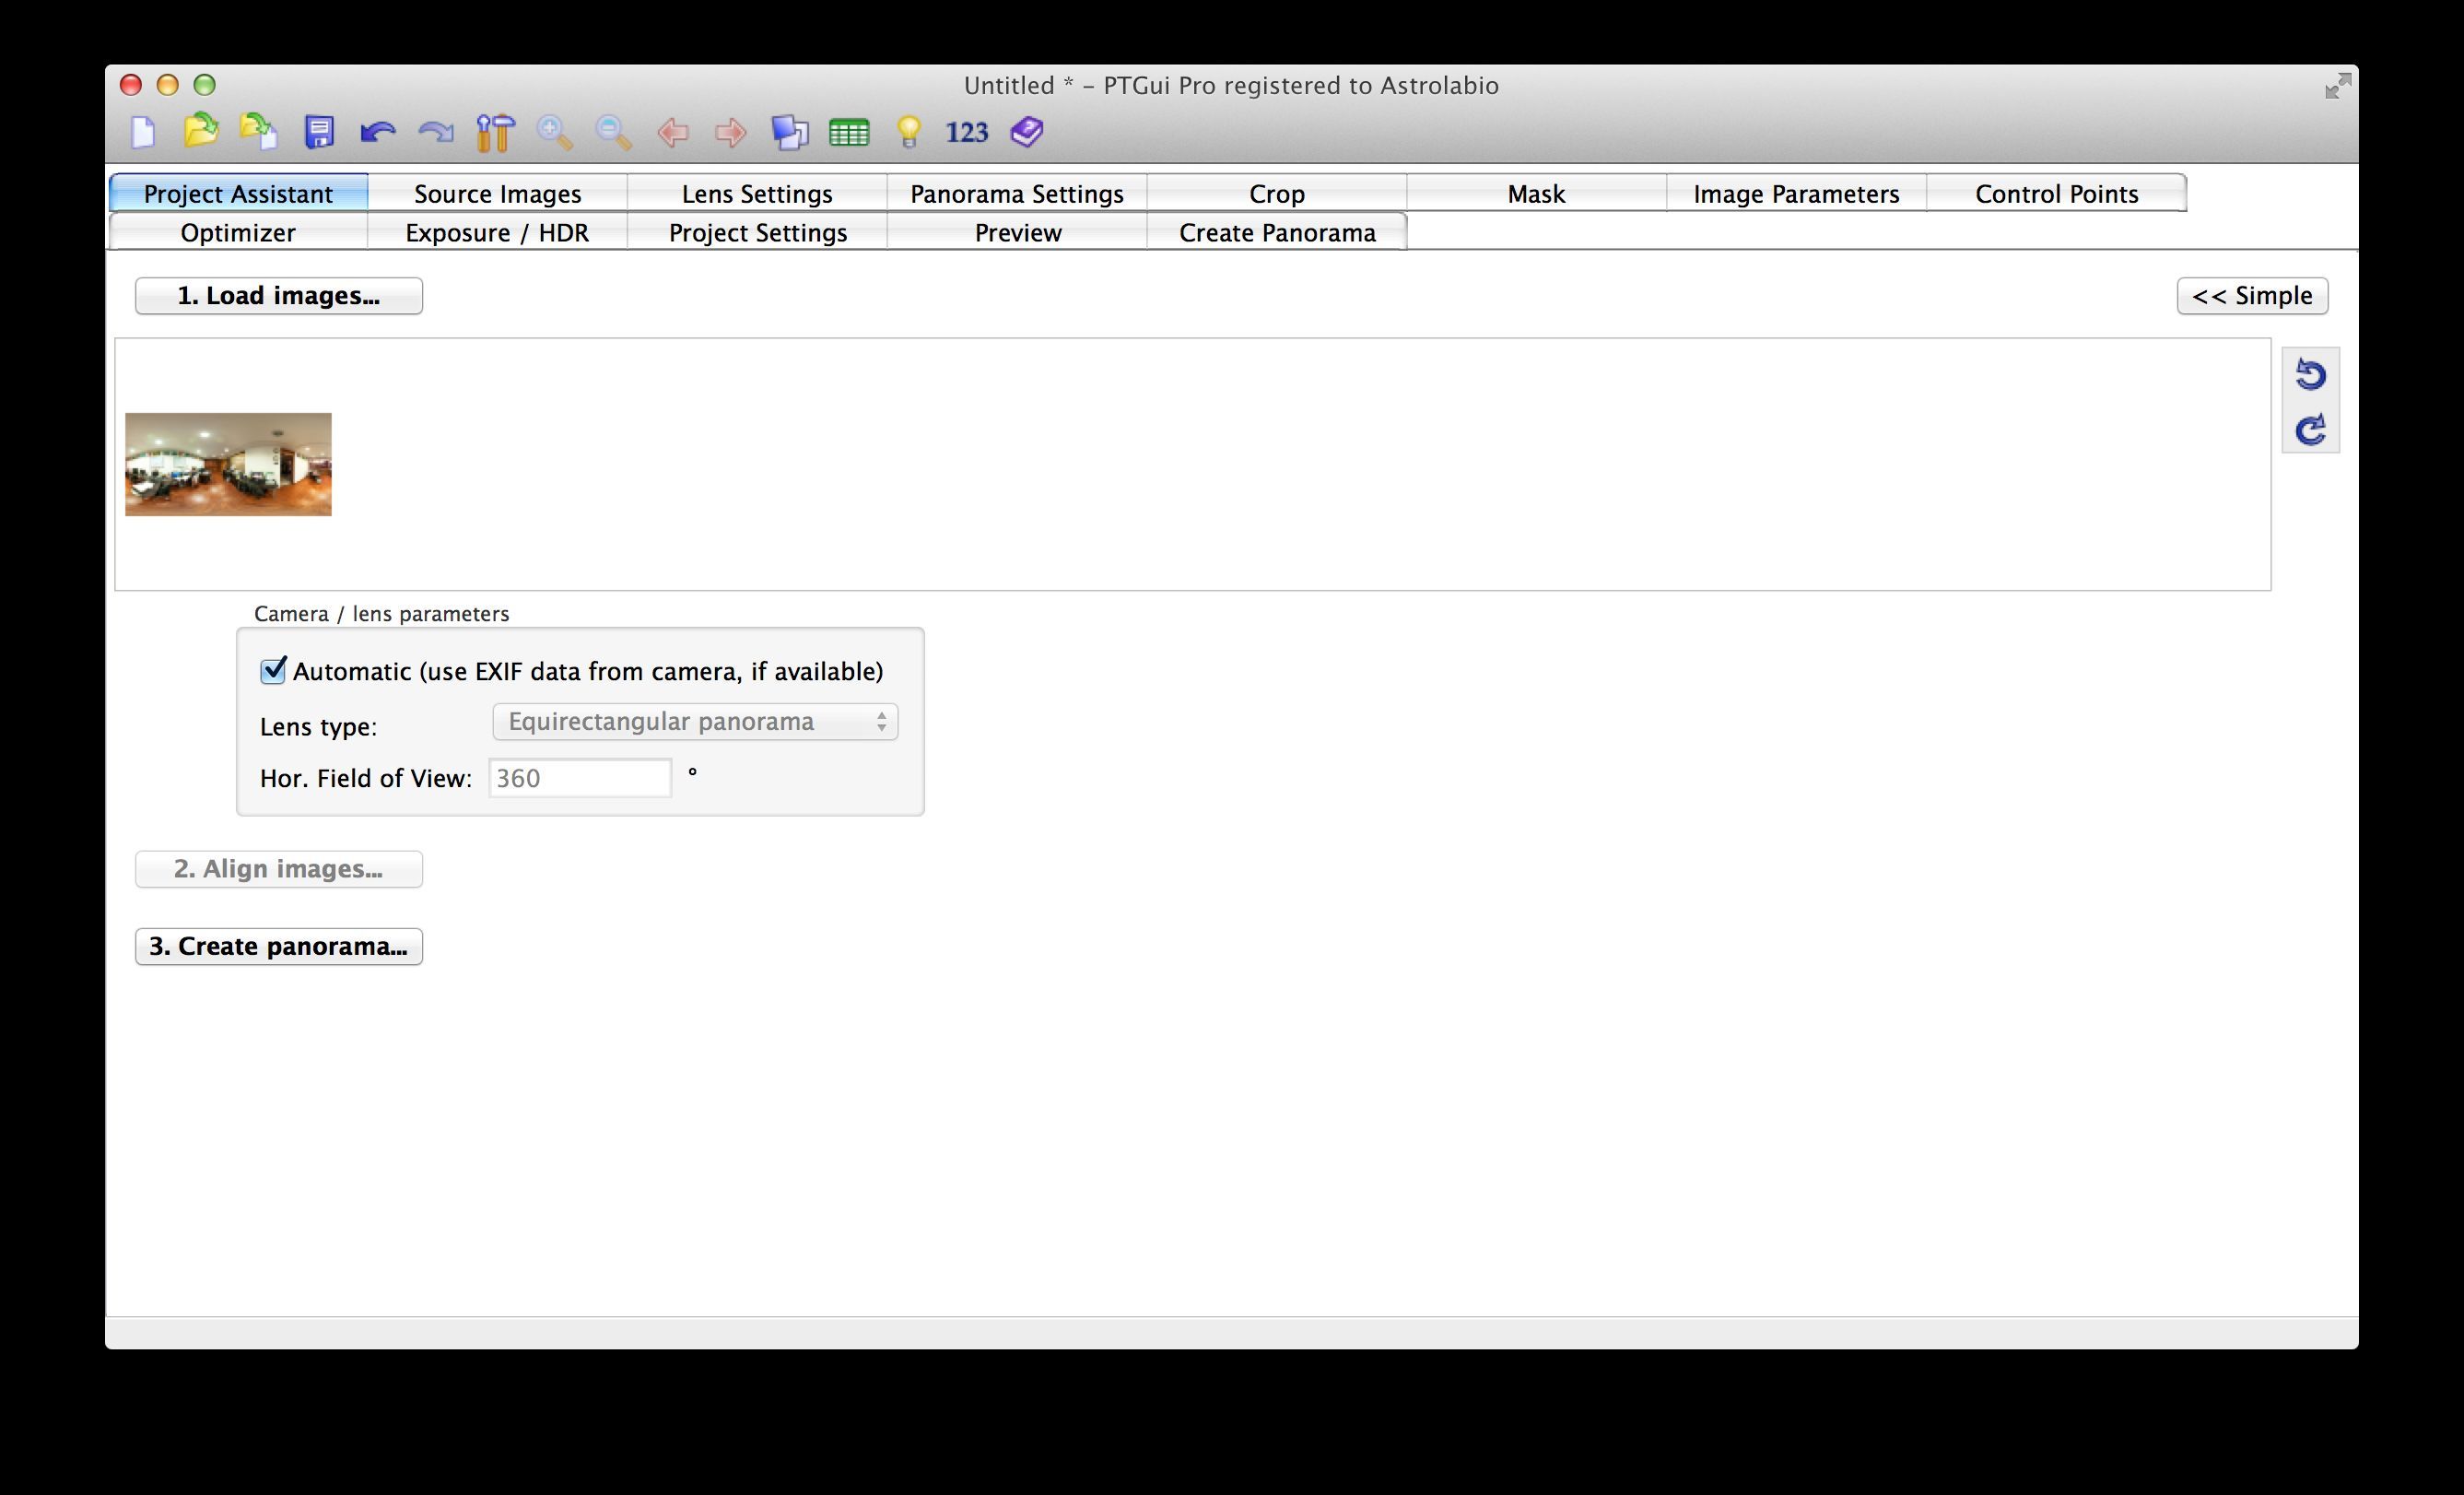Screen dimensions: 2464x1495
Task: Rotate image counterclockwise icon
Action: click(2310, 374)
